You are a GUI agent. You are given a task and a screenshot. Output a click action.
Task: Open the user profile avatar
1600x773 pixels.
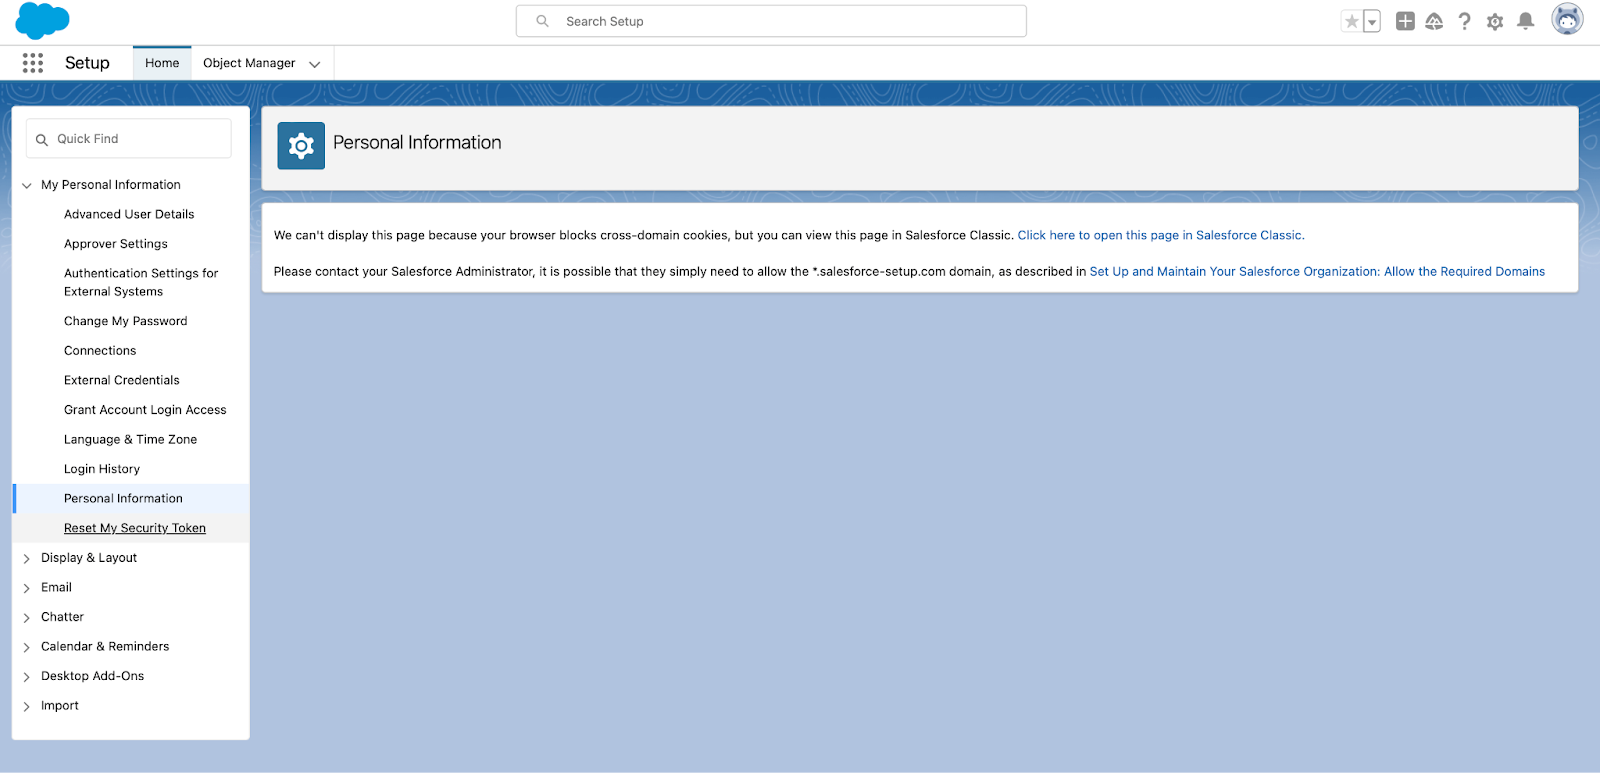(x=1567, y=19)
